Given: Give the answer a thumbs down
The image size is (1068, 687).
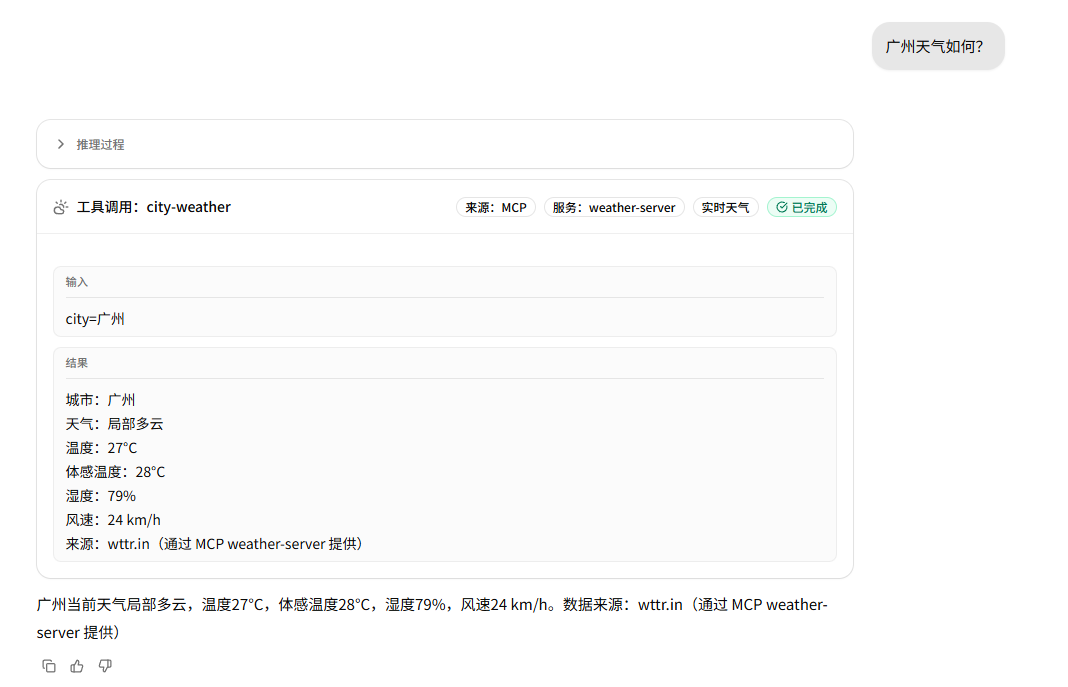Looking at the screenshot, I should (x=105, y=666).
